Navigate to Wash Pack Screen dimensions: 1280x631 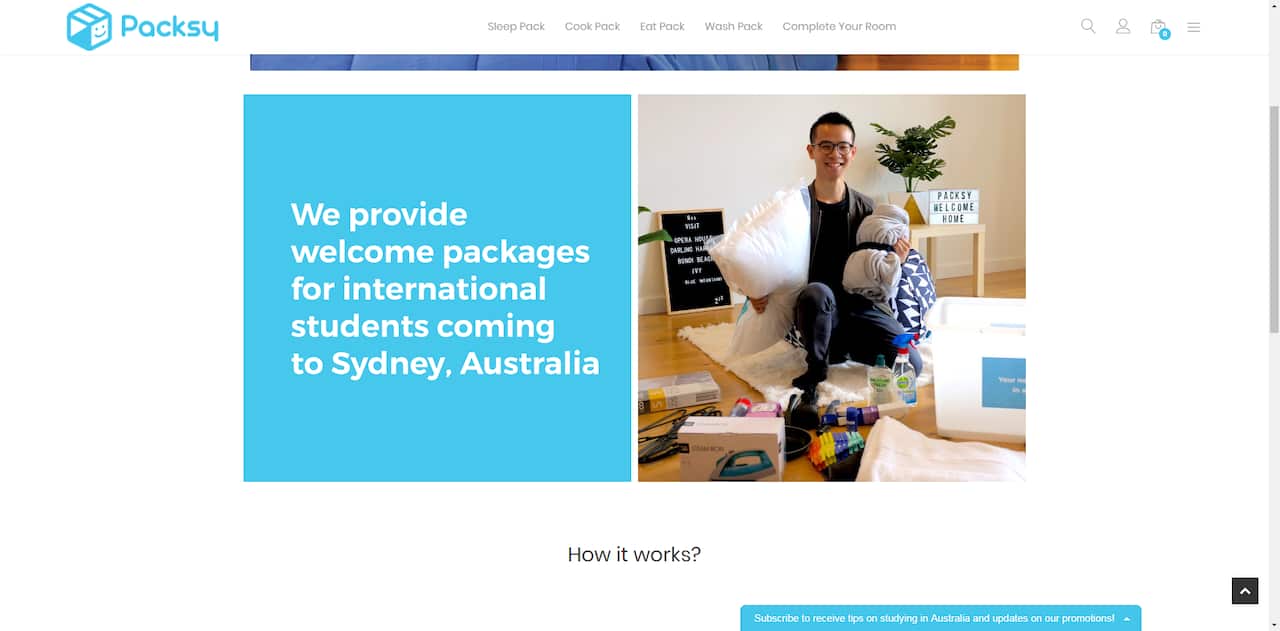[733, 27]
